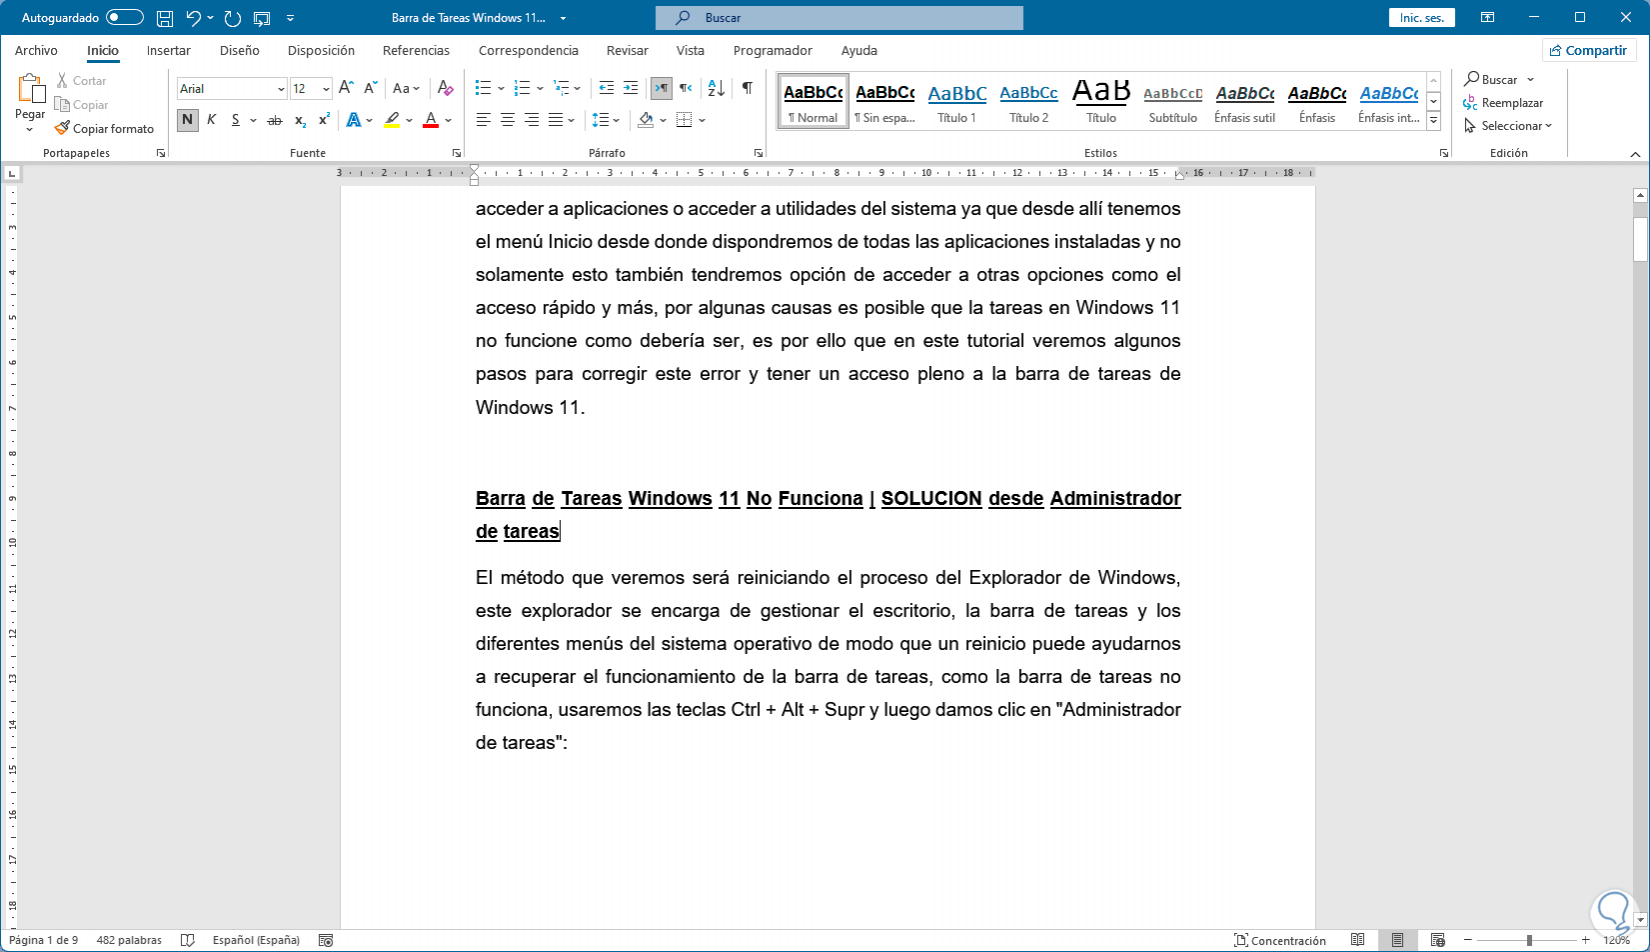Click the vertical scrollbar thumb
1650x952 pixels.
point(1640,239)
